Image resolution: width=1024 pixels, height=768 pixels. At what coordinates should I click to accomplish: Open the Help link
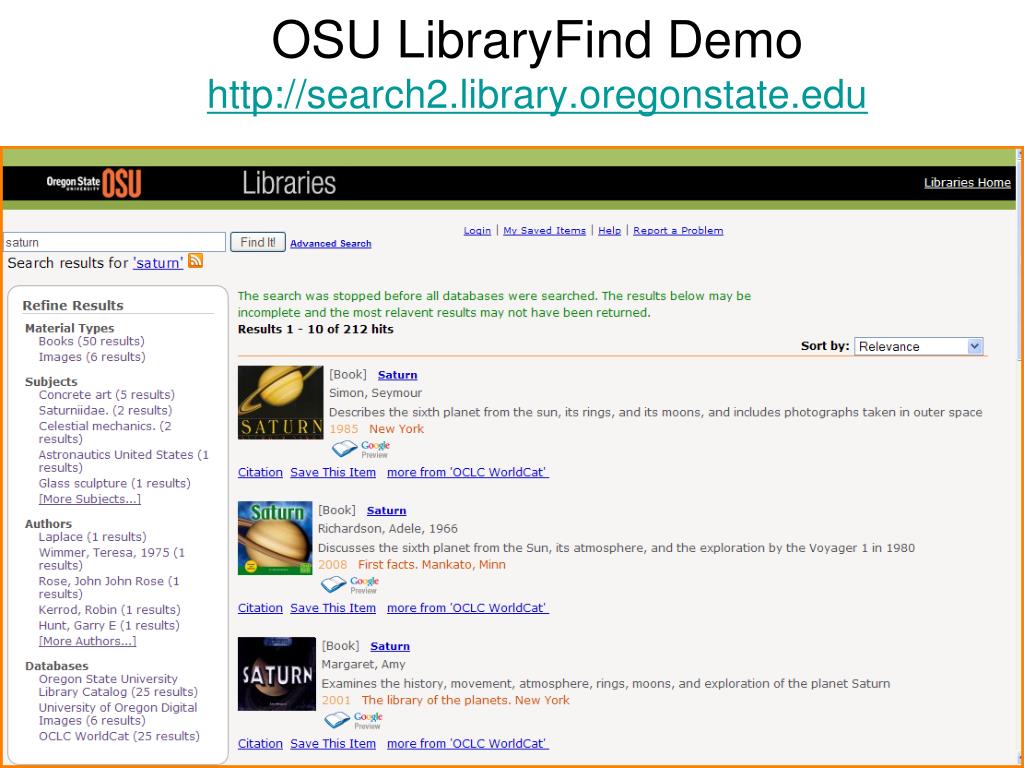(609, 231)
